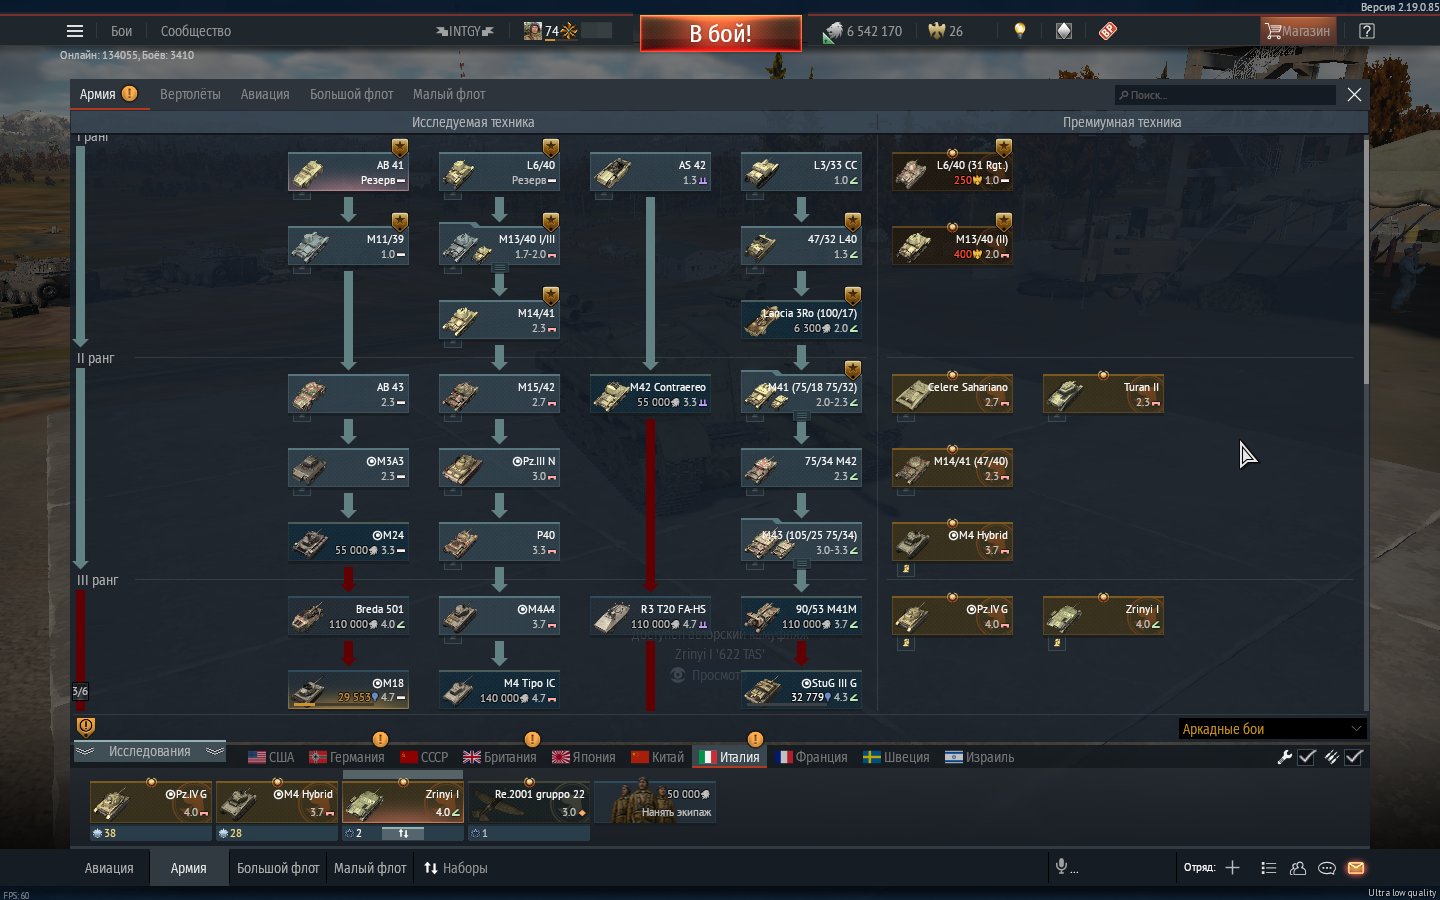This screenshot has width=1440, height=900.
Task: Select the Celere Sahariano premium card
Action: (952, 394)
